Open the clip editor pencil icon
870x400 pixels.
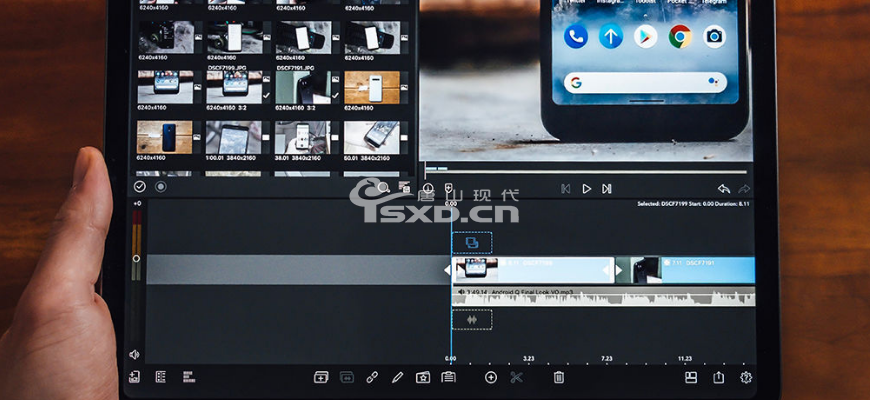[x=397, y=378]
